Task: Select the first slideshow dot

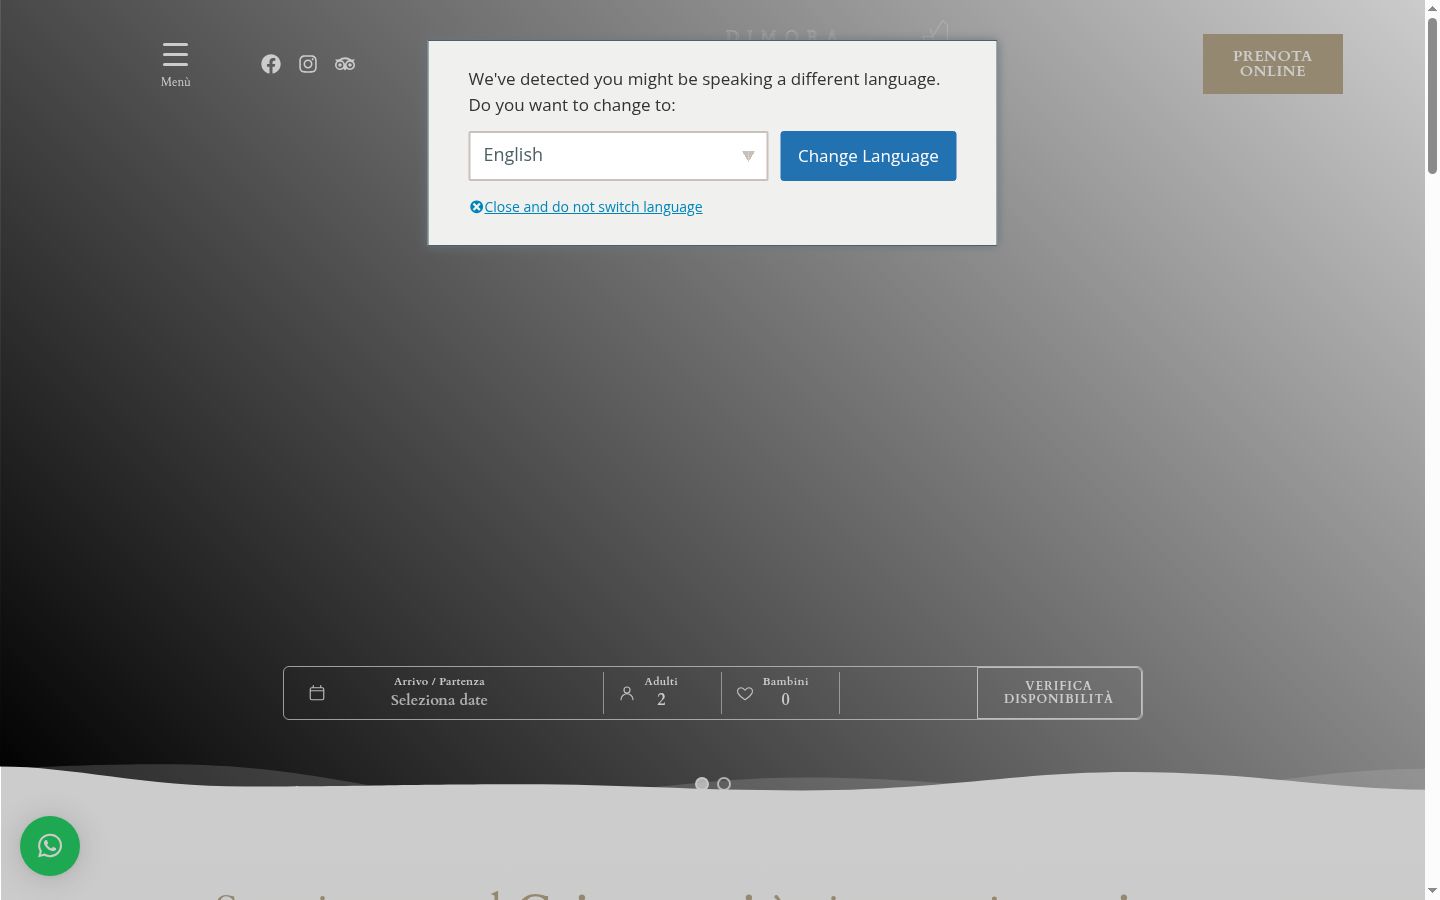Action: [702, 784]
